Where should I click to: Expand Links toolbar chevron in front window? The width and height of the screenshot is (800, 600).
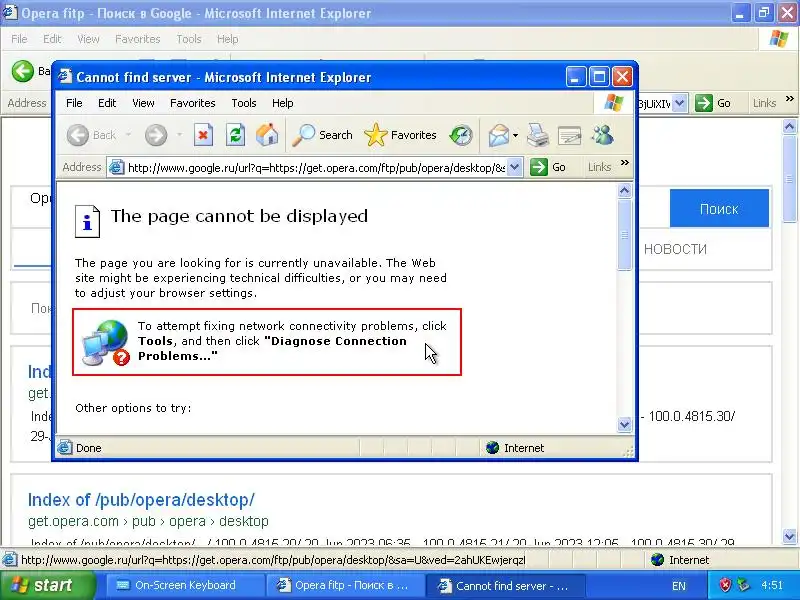pos(624,163)
